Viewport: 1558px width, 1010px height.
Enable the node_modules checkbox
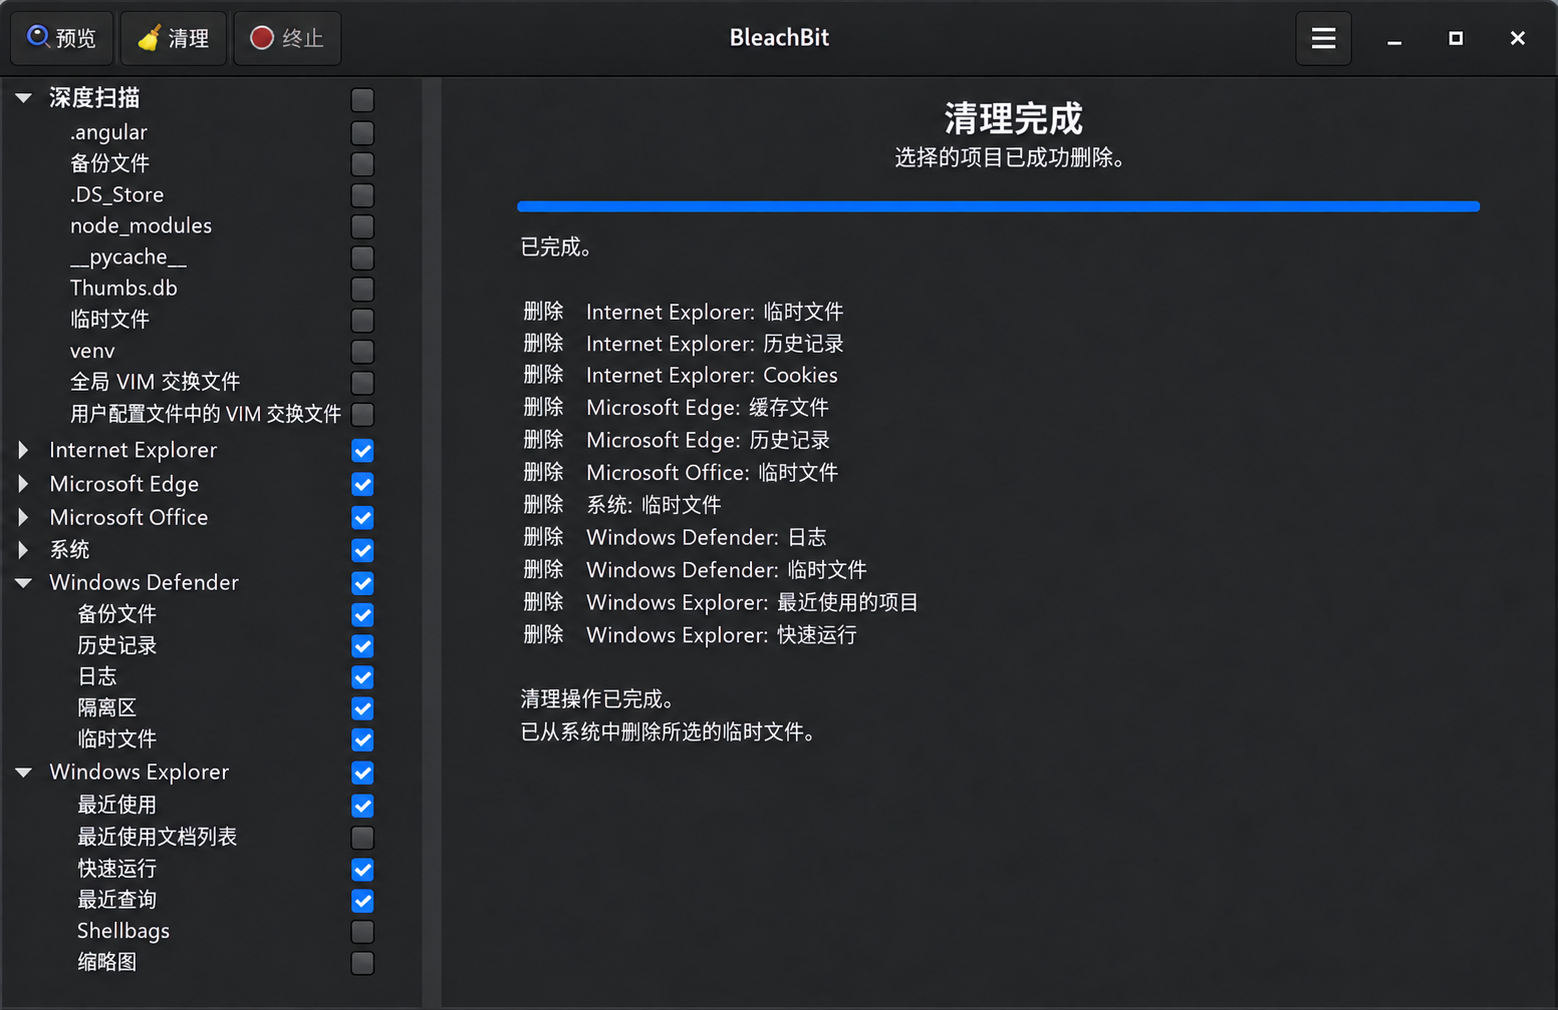[x=363, y=226]
